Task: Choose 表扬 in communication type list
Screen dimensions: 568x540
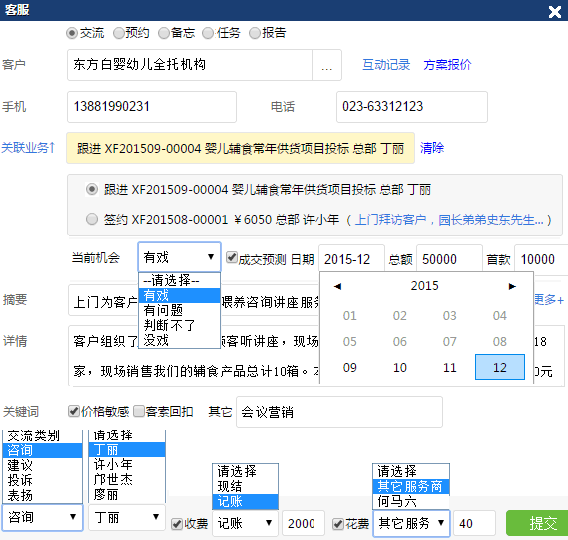Action: tap(42, 495)
